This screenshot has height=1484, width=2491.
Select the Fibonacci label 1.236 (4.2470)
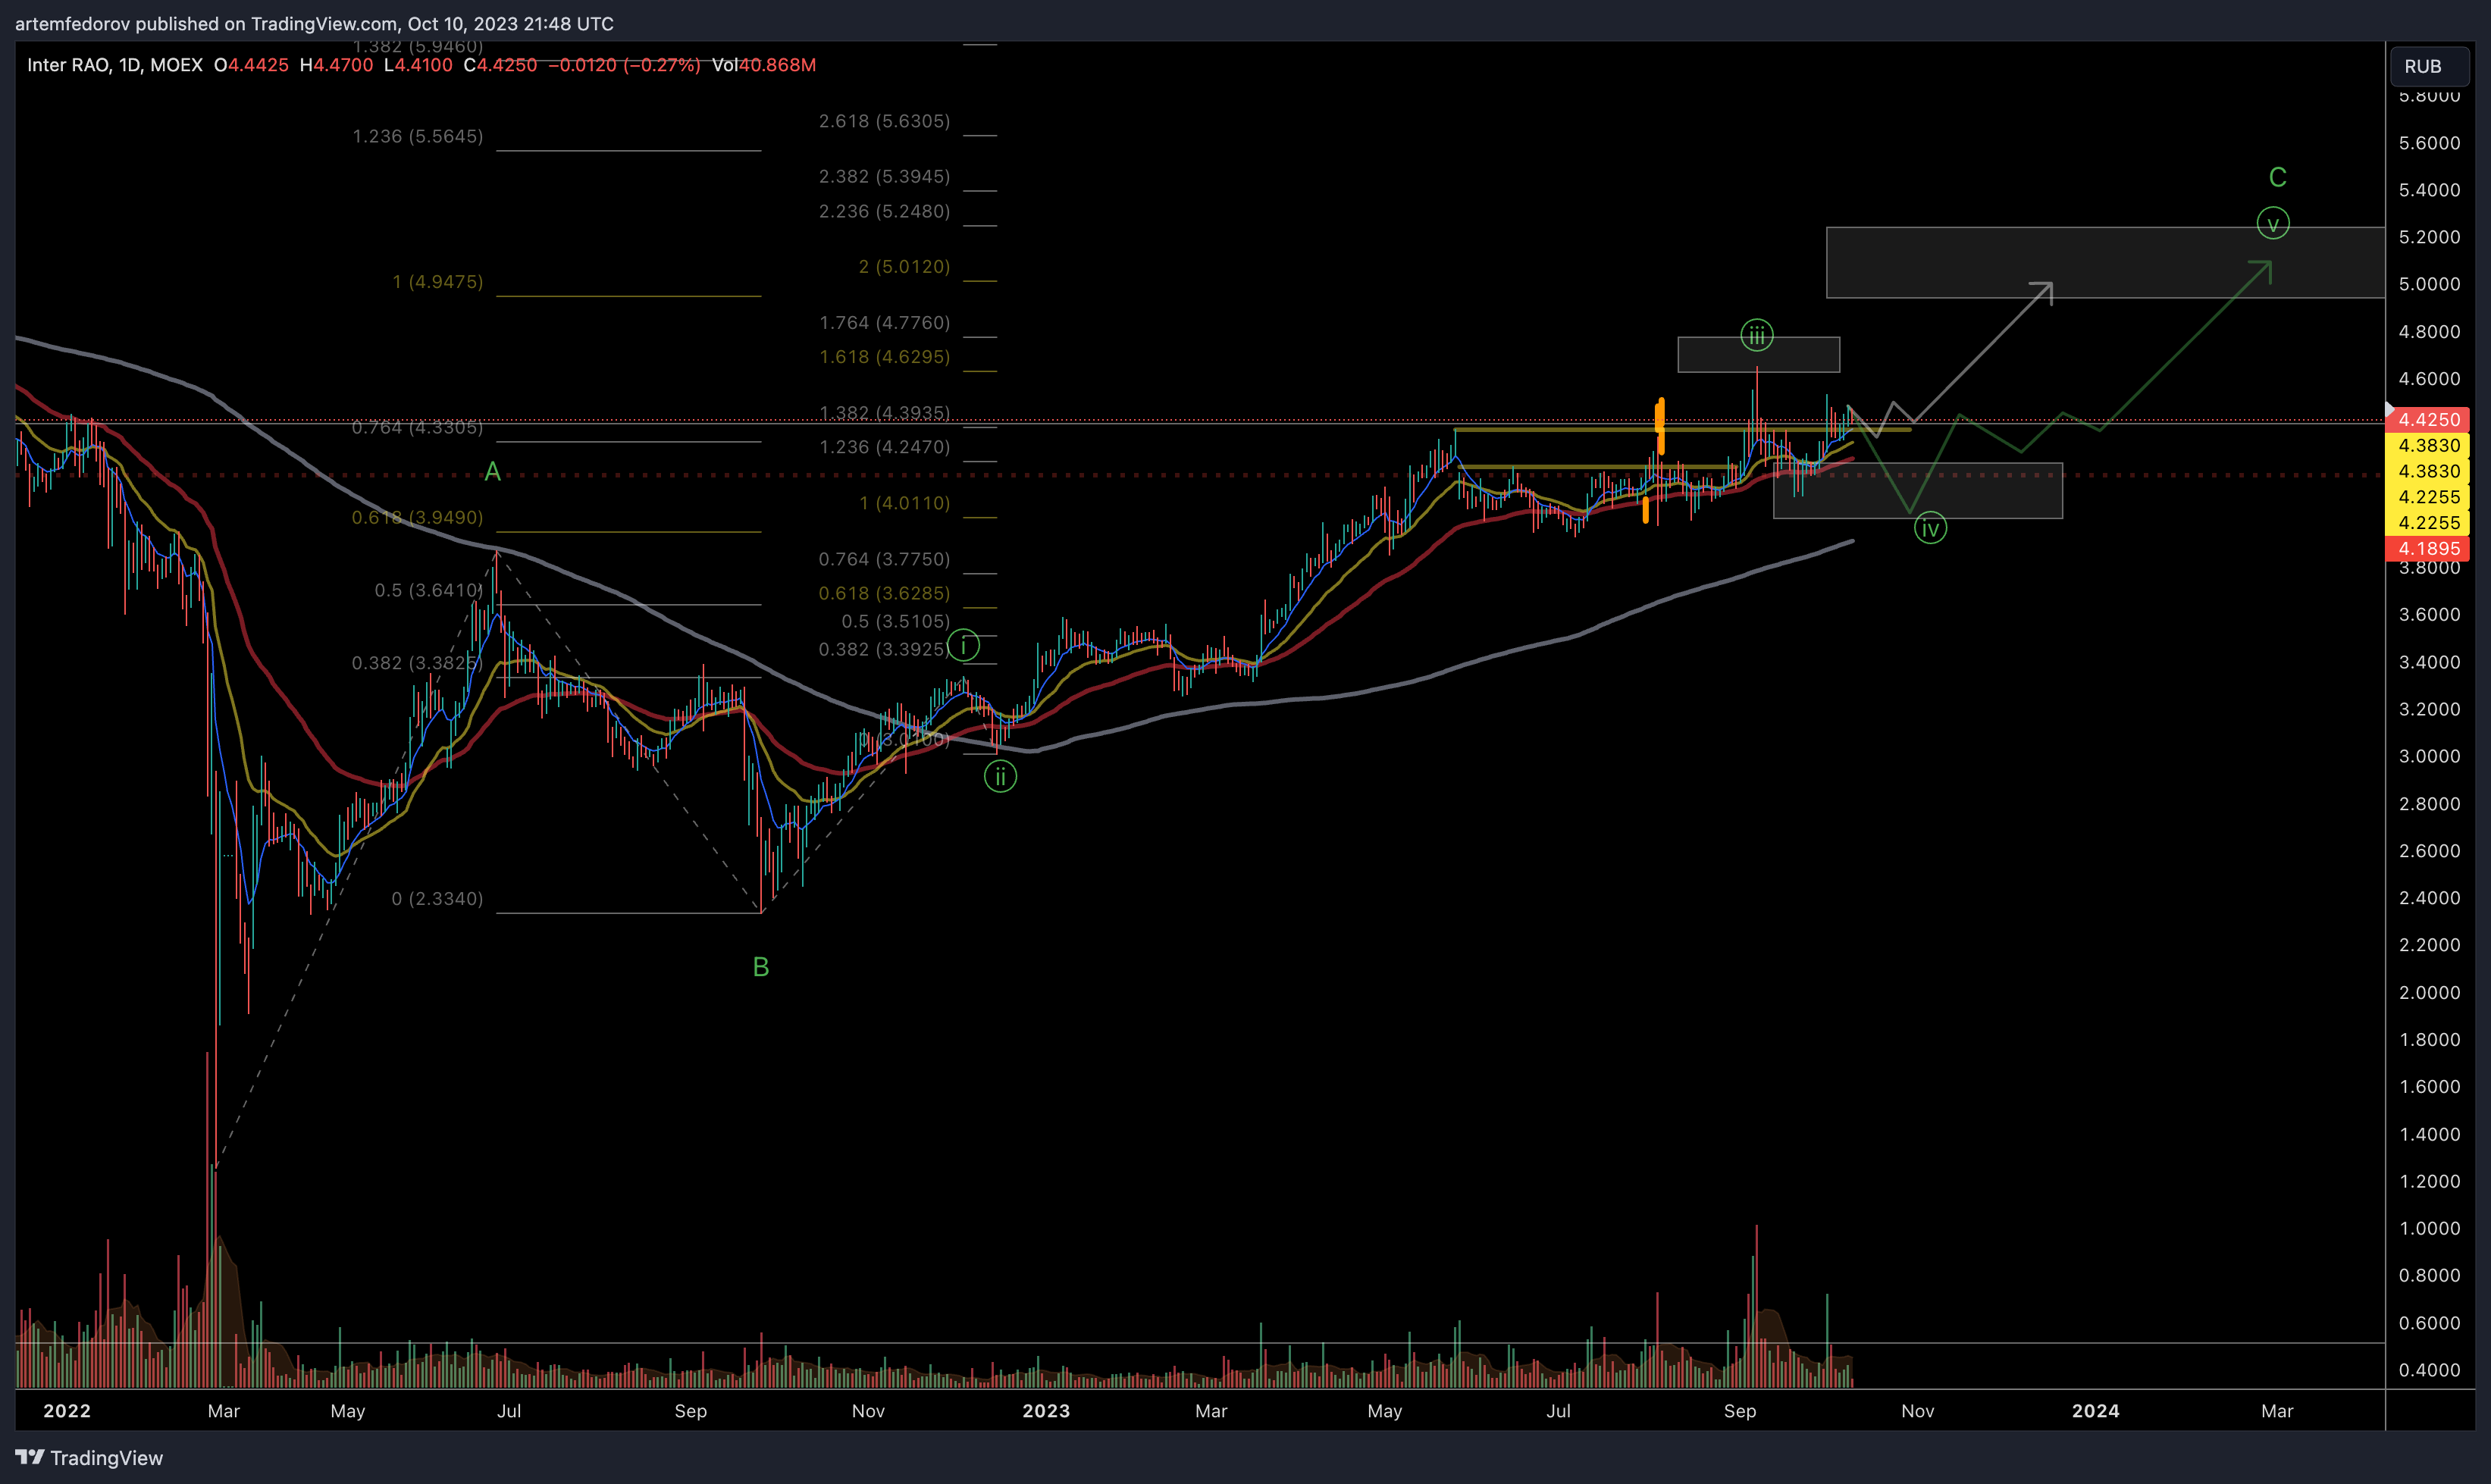click(x=884, y=447)
